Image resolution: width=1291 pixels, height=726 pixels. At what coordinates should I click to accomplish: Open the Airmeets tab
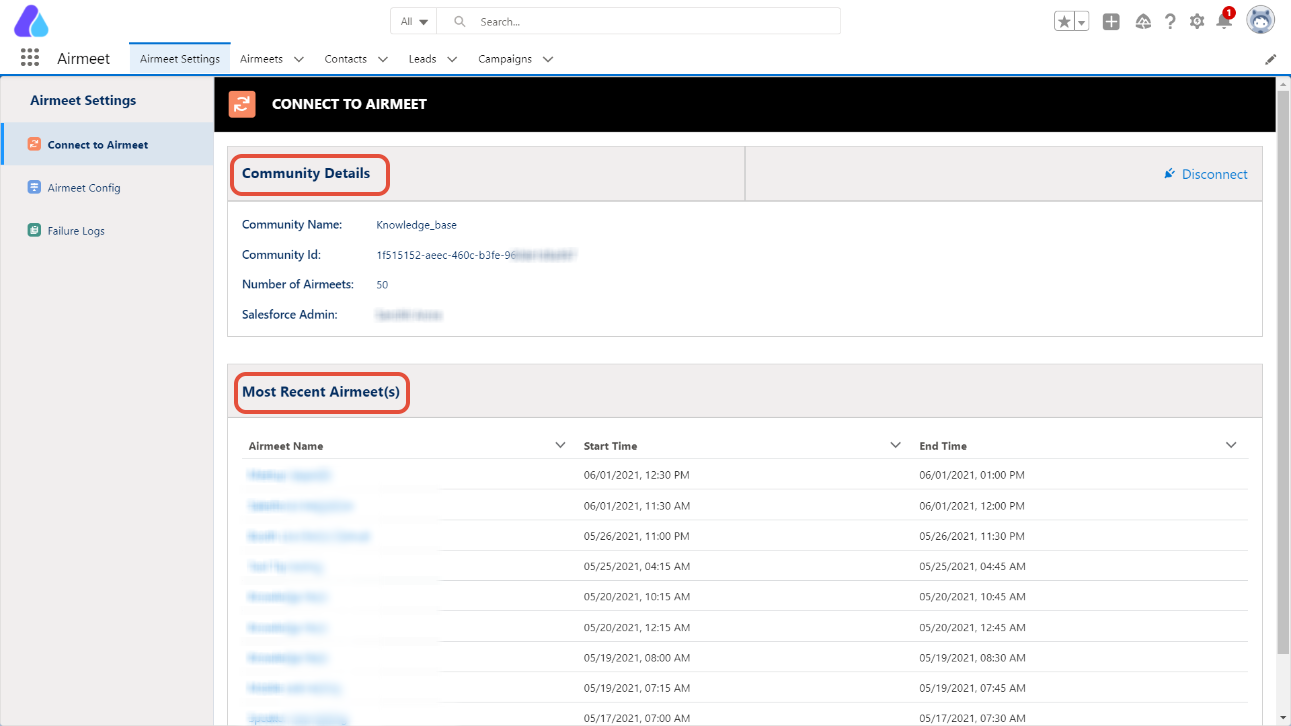(x=262, y=59)
